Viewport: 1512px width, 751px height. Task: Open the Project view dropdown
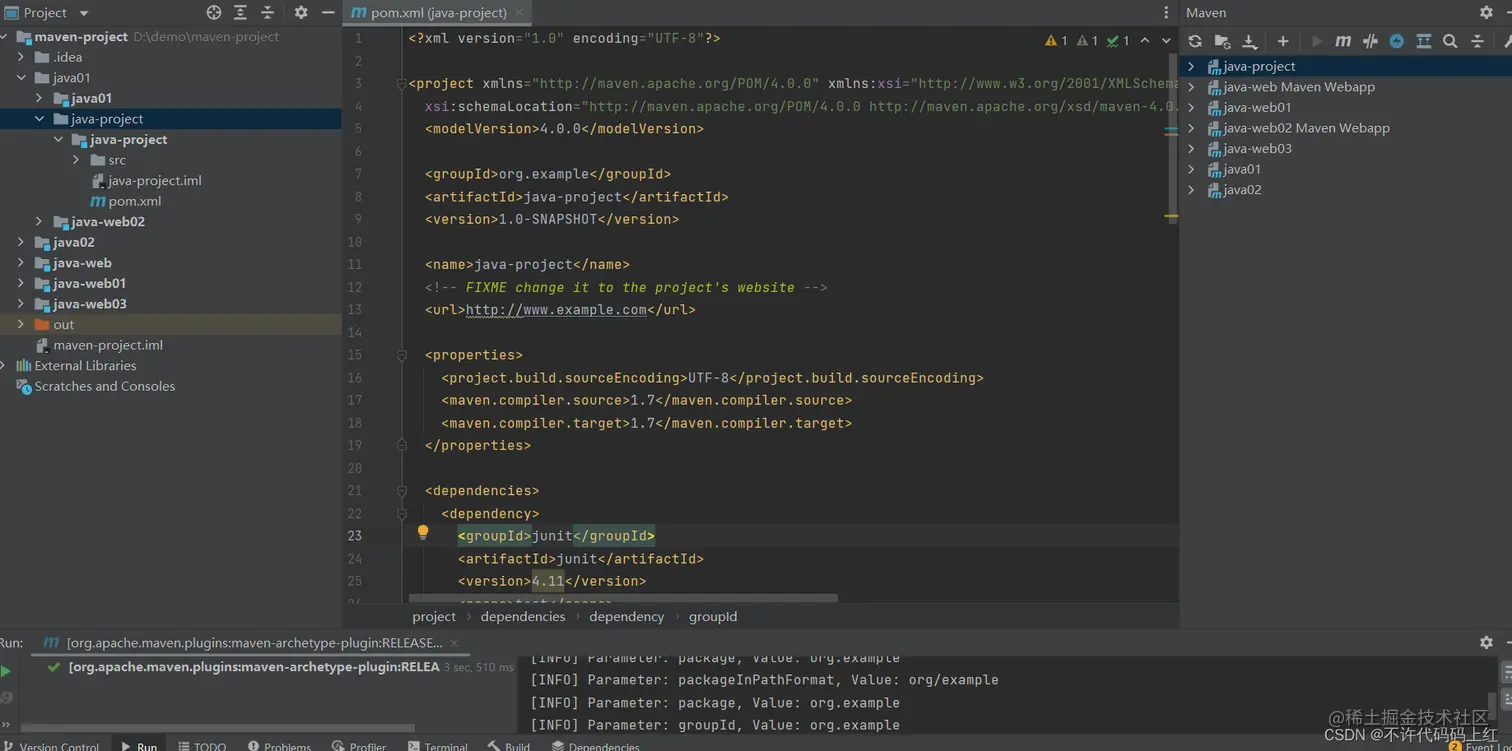coord(84,13)
